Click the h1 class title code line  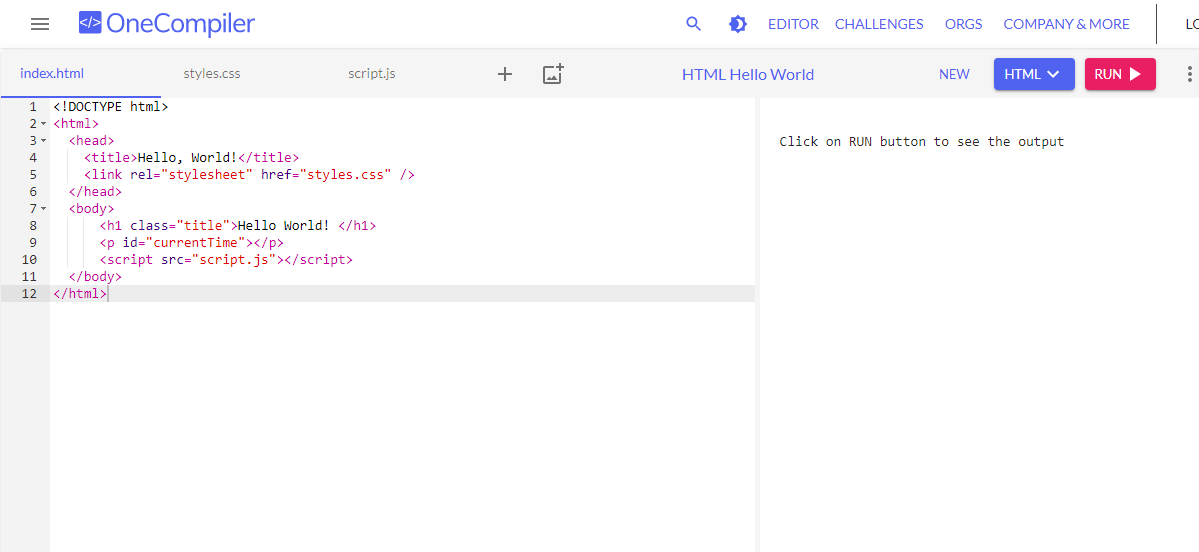[238, 226]
